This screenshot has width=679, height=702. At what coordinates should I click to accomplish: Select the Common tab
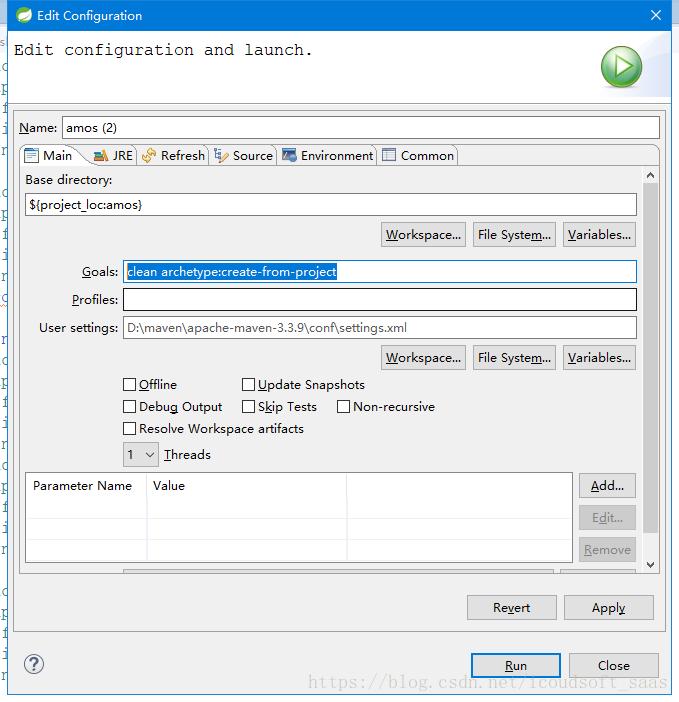[x=418, y=155]
